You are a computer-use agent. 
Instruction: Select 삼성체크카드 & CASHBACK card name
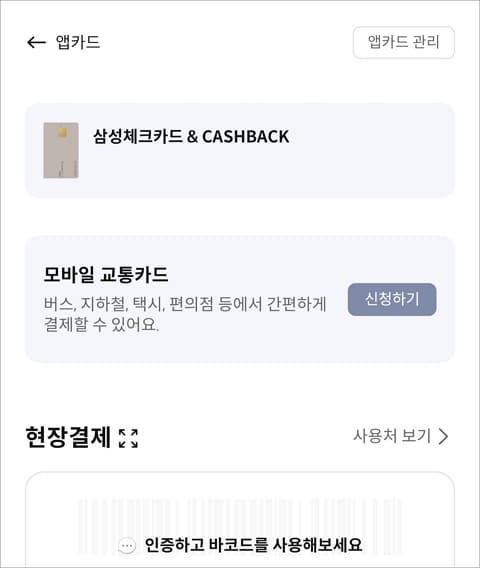(191, 137)
